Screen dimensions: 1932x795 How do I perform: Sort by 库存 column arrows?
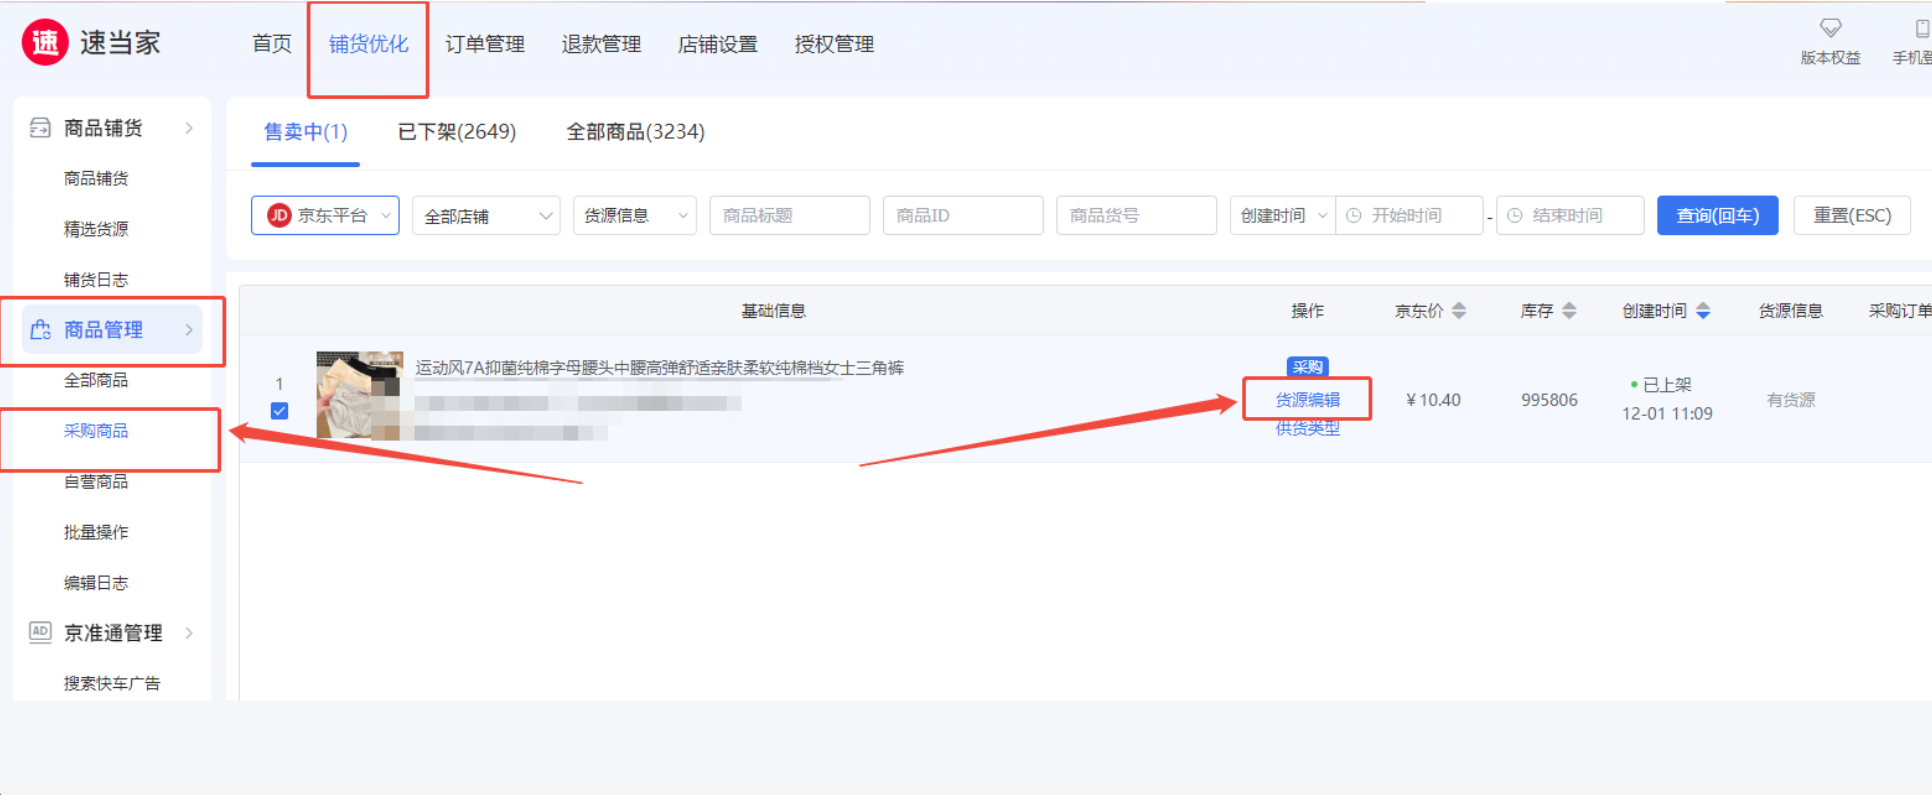click(x=1569, y=311)
